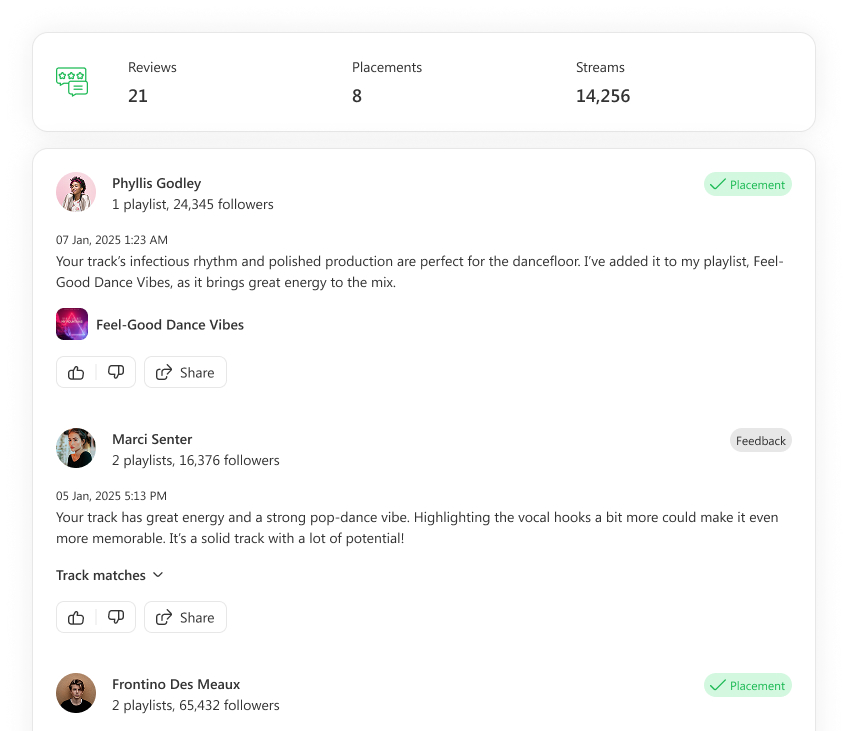Thumbs up Marci Senter's feedback
Image resolution: width=848 pixels, height=731 pixels.
[x=76, y=617]
